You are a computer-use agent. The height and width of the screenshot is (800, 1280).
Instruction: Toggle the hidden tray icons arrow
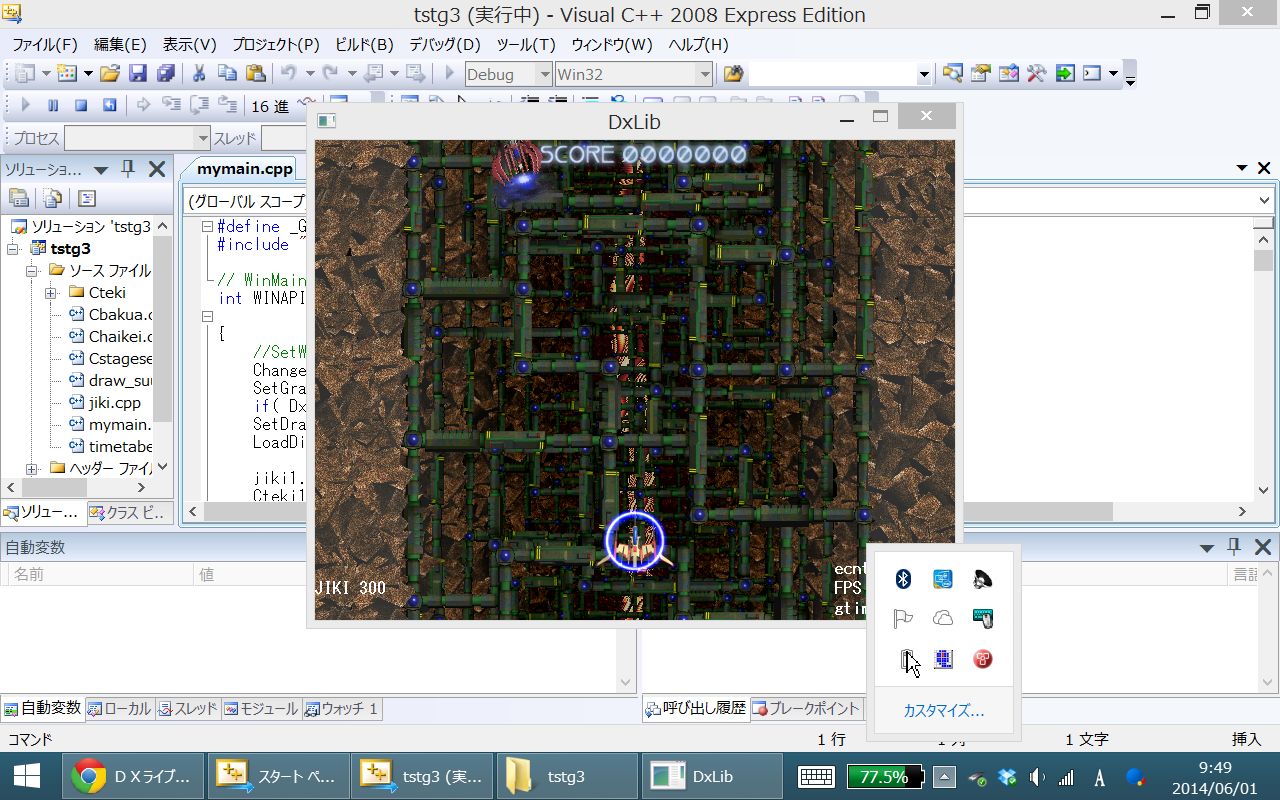pos(945,777)
